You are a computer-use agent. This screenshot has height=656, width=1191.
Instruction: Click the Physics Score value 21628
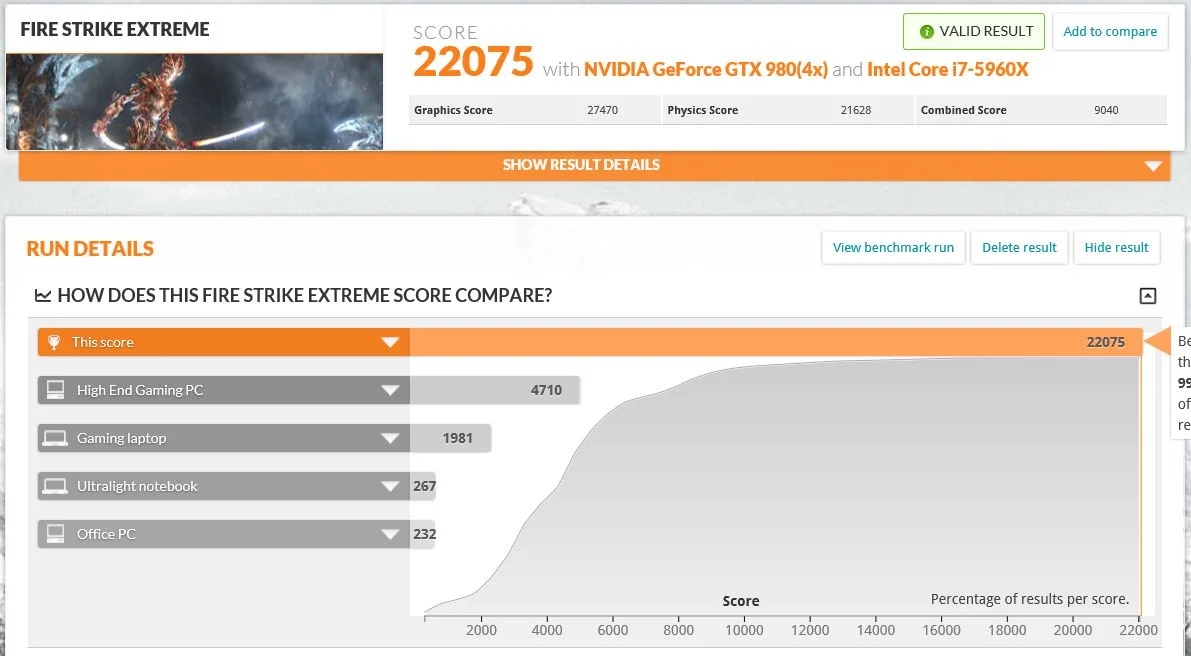(x=856, y=110)
